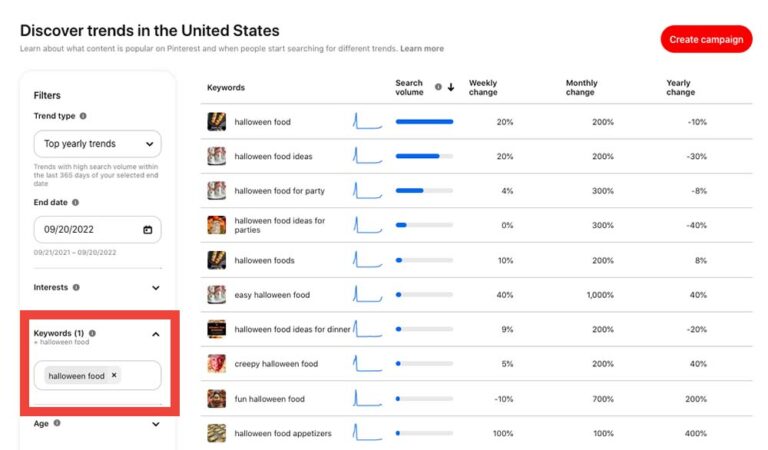Click the Age info icon
The height and width of the screenshot is (450, 768).
coord(57,423)
